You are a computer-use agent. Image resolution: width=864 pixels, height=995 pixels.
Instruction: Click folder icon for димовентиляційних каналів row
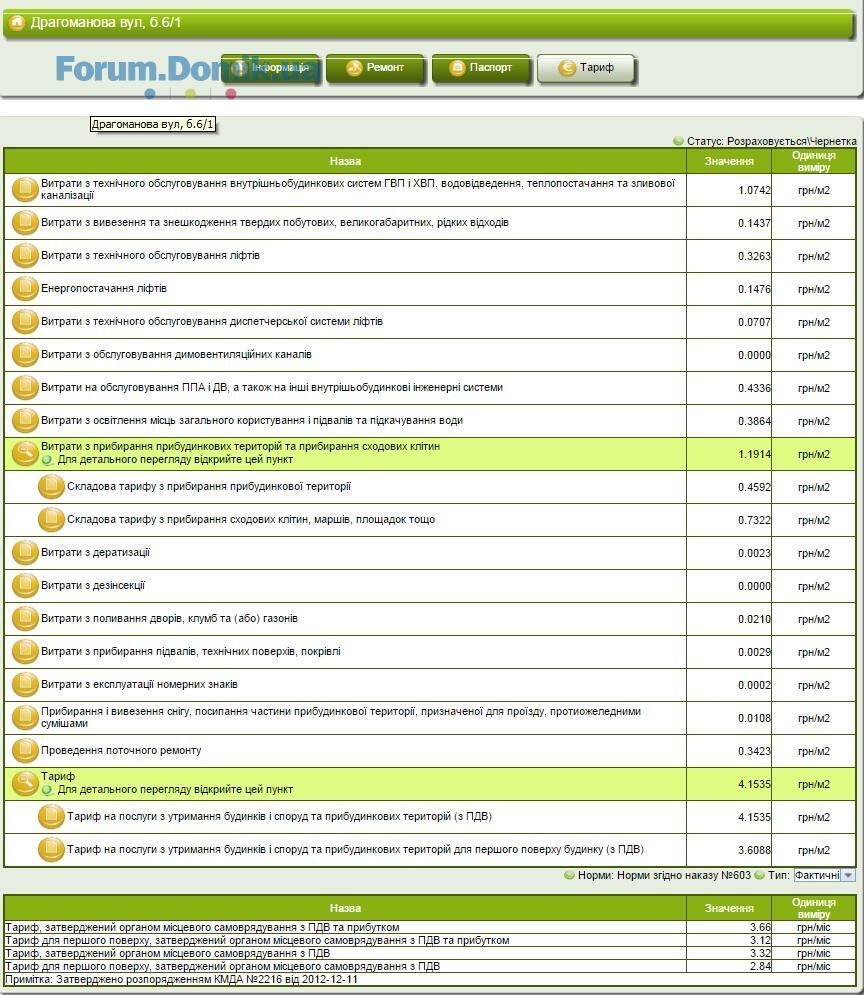[25, 355]
